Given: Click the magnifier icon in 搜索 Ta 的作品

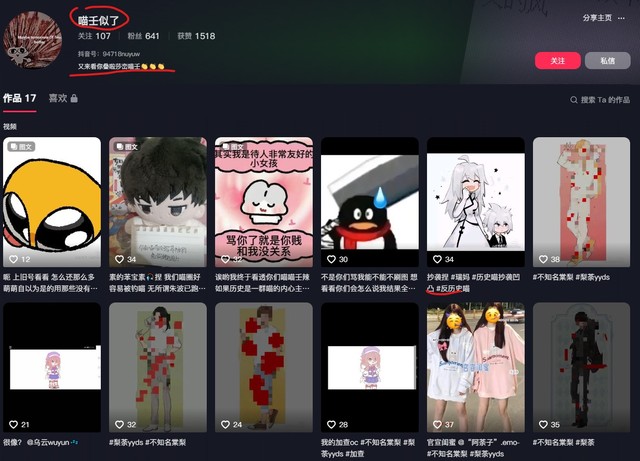Looking at the screenshot, I should click(x=573, y=100).
